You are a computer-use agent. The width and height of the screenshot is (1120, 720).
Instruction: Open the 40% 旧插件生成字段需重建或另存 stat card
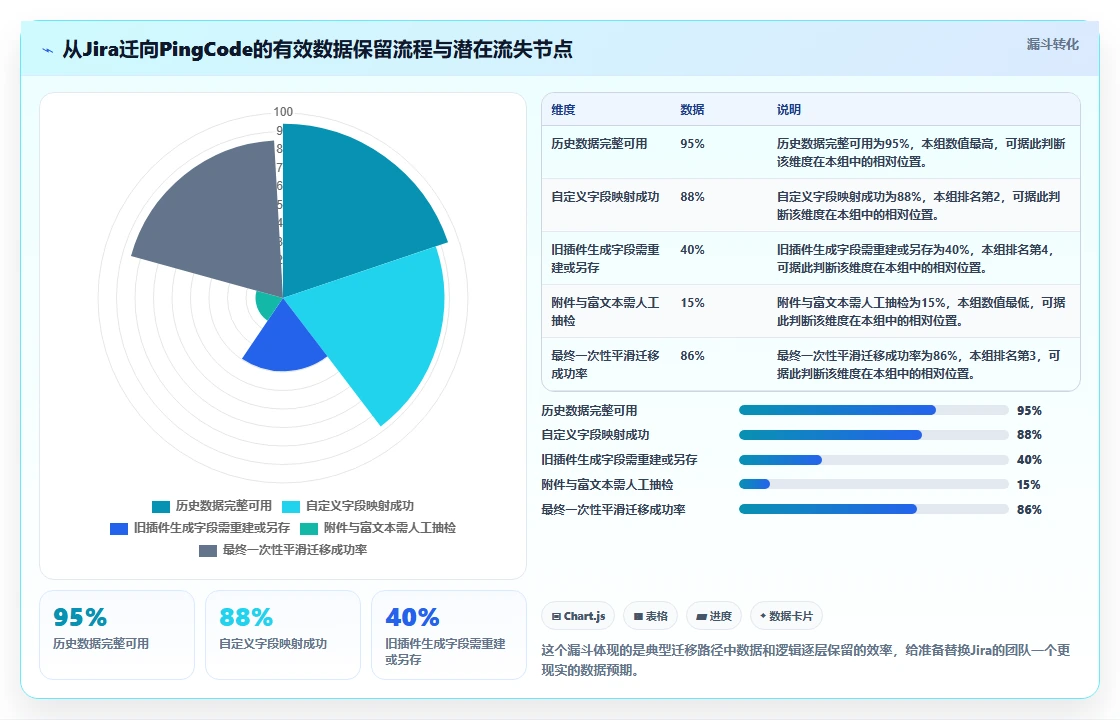point(449,635)
